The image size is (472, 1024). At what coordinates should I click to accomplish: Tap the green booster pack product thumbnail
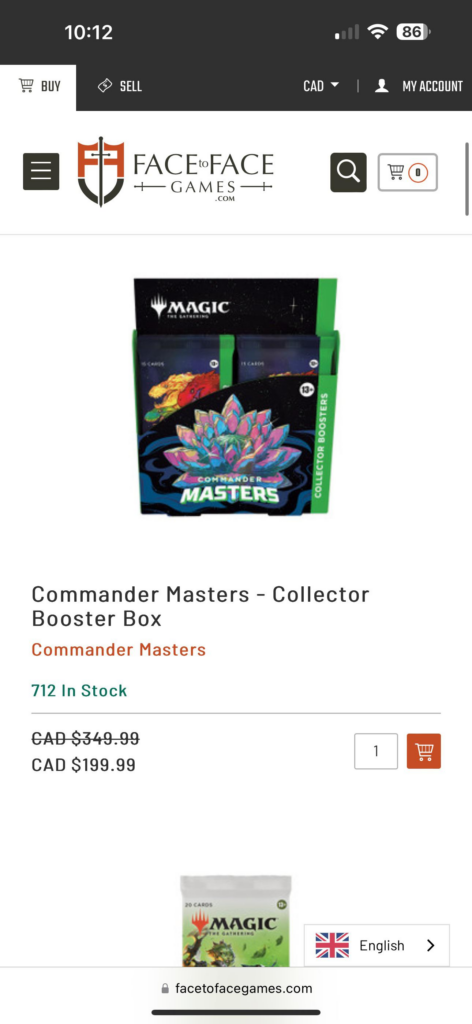tap(236, 921)
